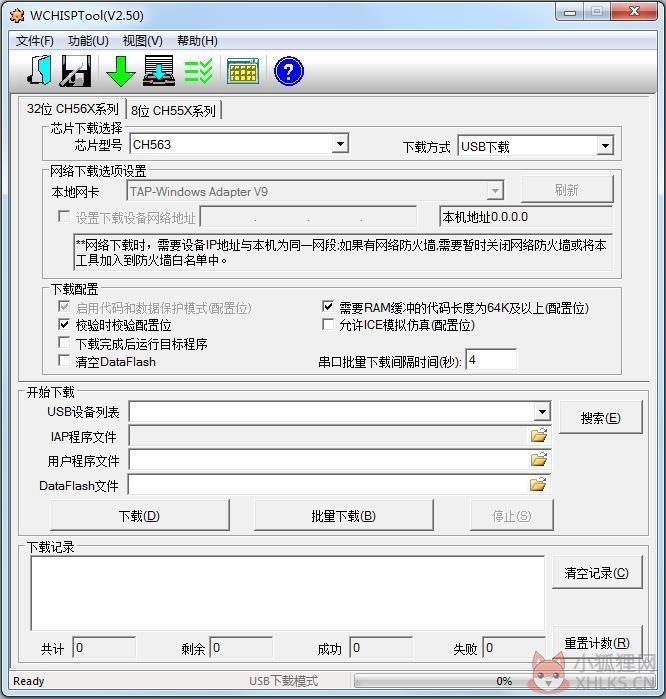Browse for DataFlash文件 with folder icon
The image size is (666, 699).
[539, 484]
